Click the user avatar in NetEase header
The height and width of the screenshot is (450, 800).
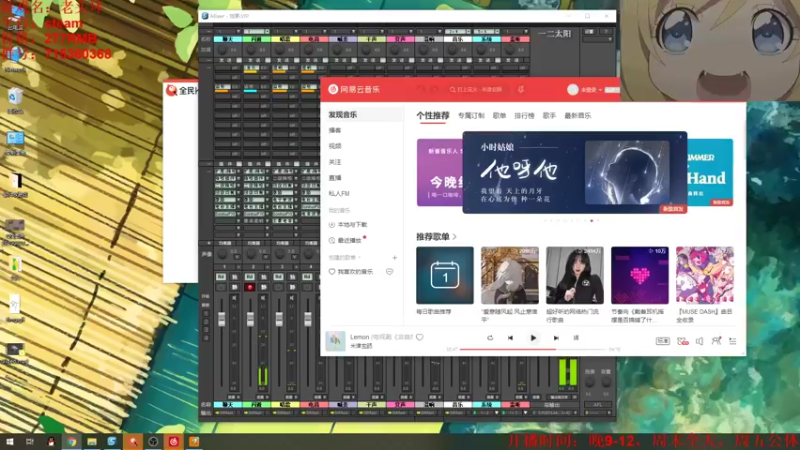tap(572, 90)
